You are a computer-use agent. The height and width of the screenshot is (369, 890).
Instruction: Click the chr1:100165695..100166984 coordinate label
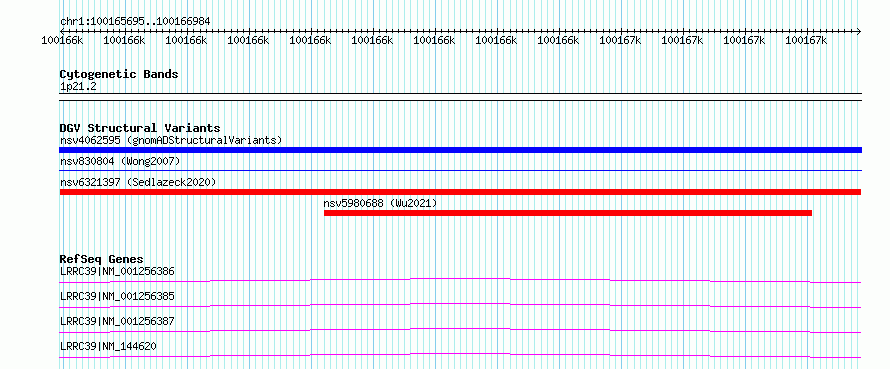[x=135, y=22]
